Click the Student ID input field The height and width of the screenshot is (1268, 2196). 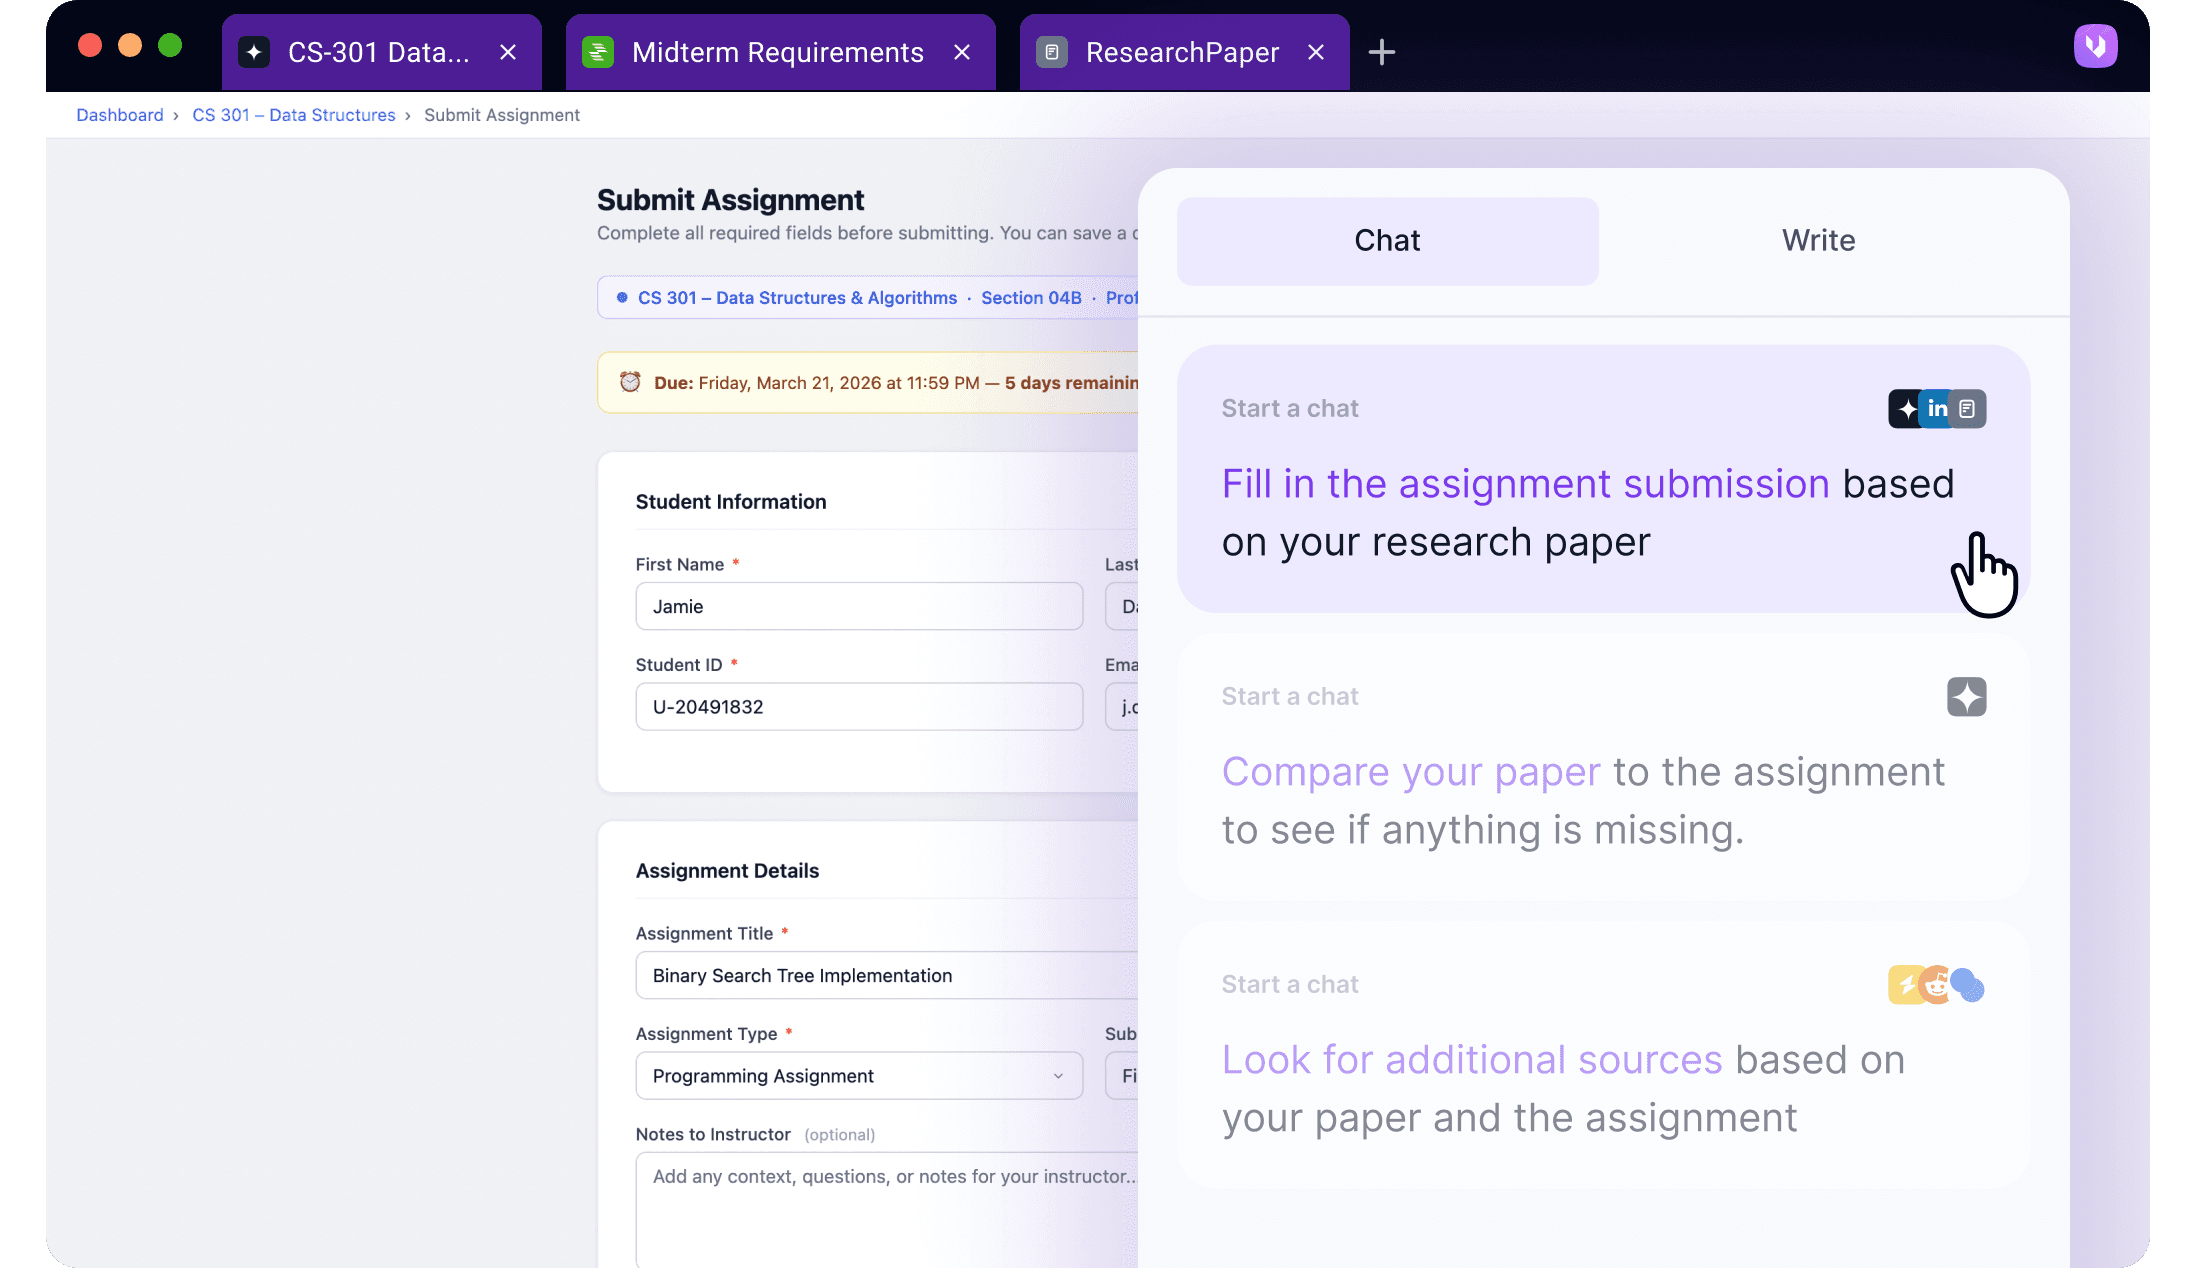[858, 707]
